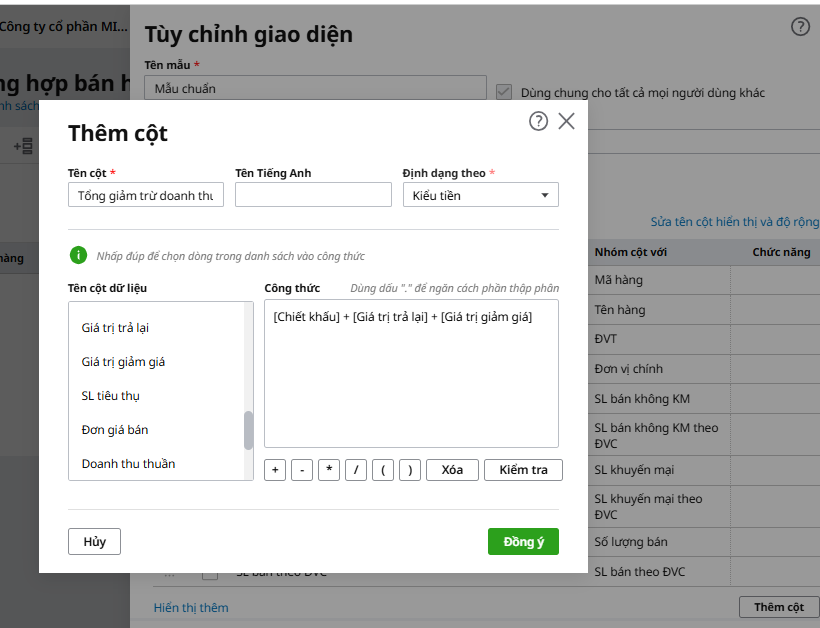Screen dimensions: 820x628
Task: Click the data column list scrollbar thumb
Action: point(248,430)
